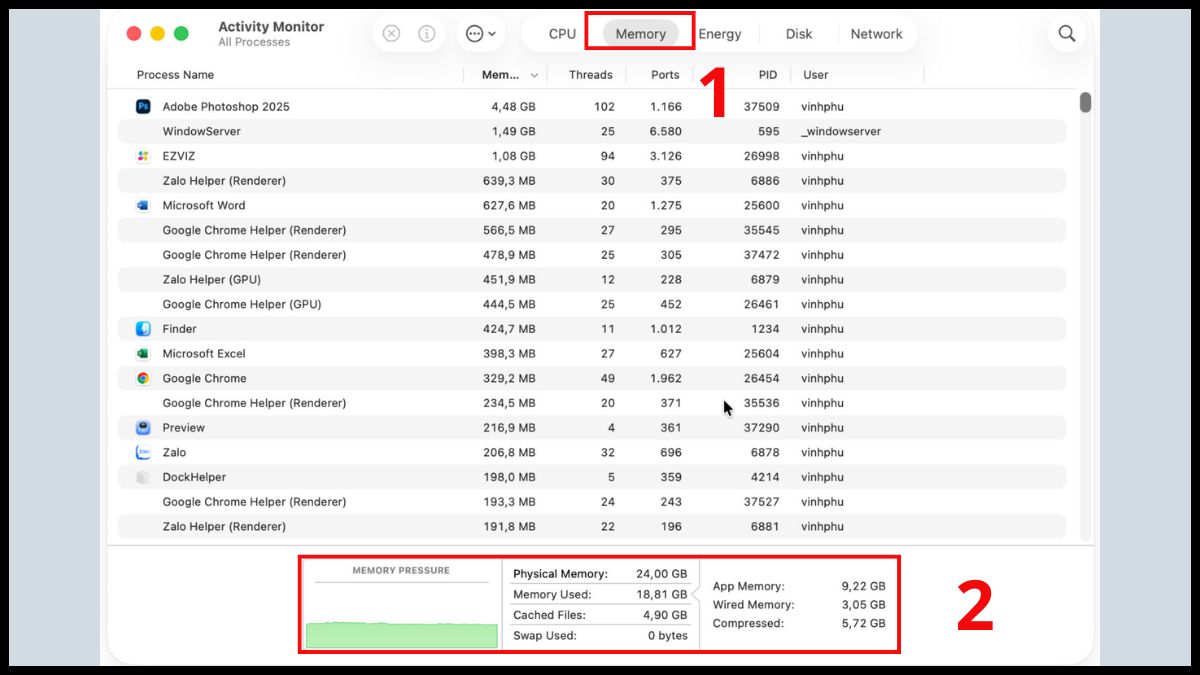
Task: Click the EZVIZ process icon
Action: click(x=143, y=156)
